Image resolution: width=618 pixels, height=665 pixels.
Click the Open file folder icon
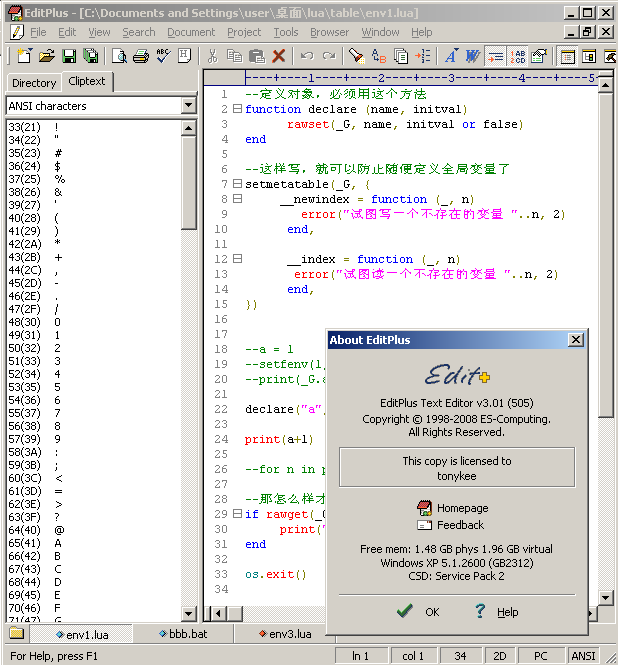[x=47, y=56]
